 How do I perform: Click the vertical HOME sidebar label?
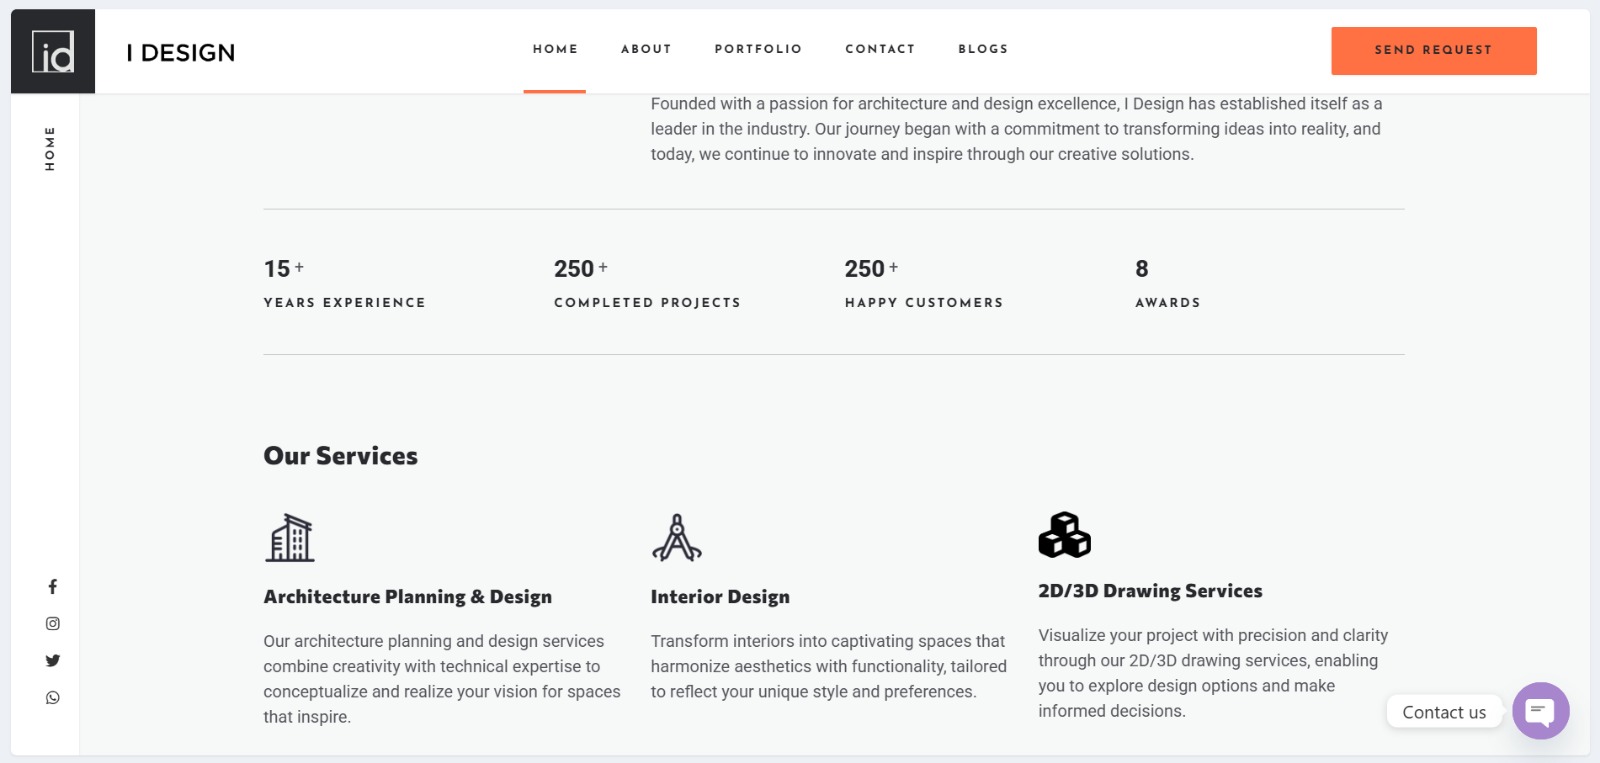tap(50, 149)
